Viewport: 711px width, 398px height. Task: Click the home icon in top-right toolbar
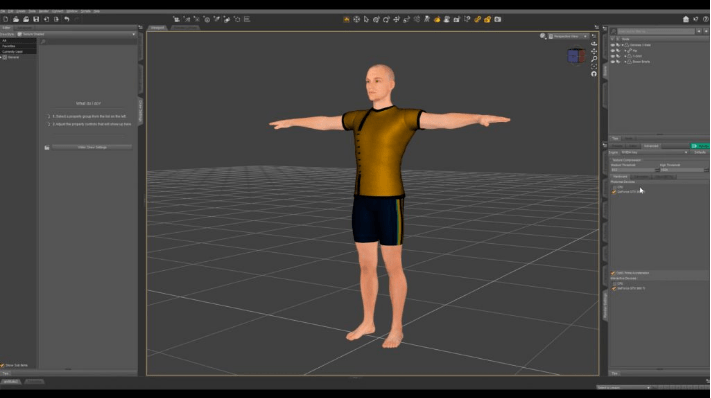(x=686, y=19)
